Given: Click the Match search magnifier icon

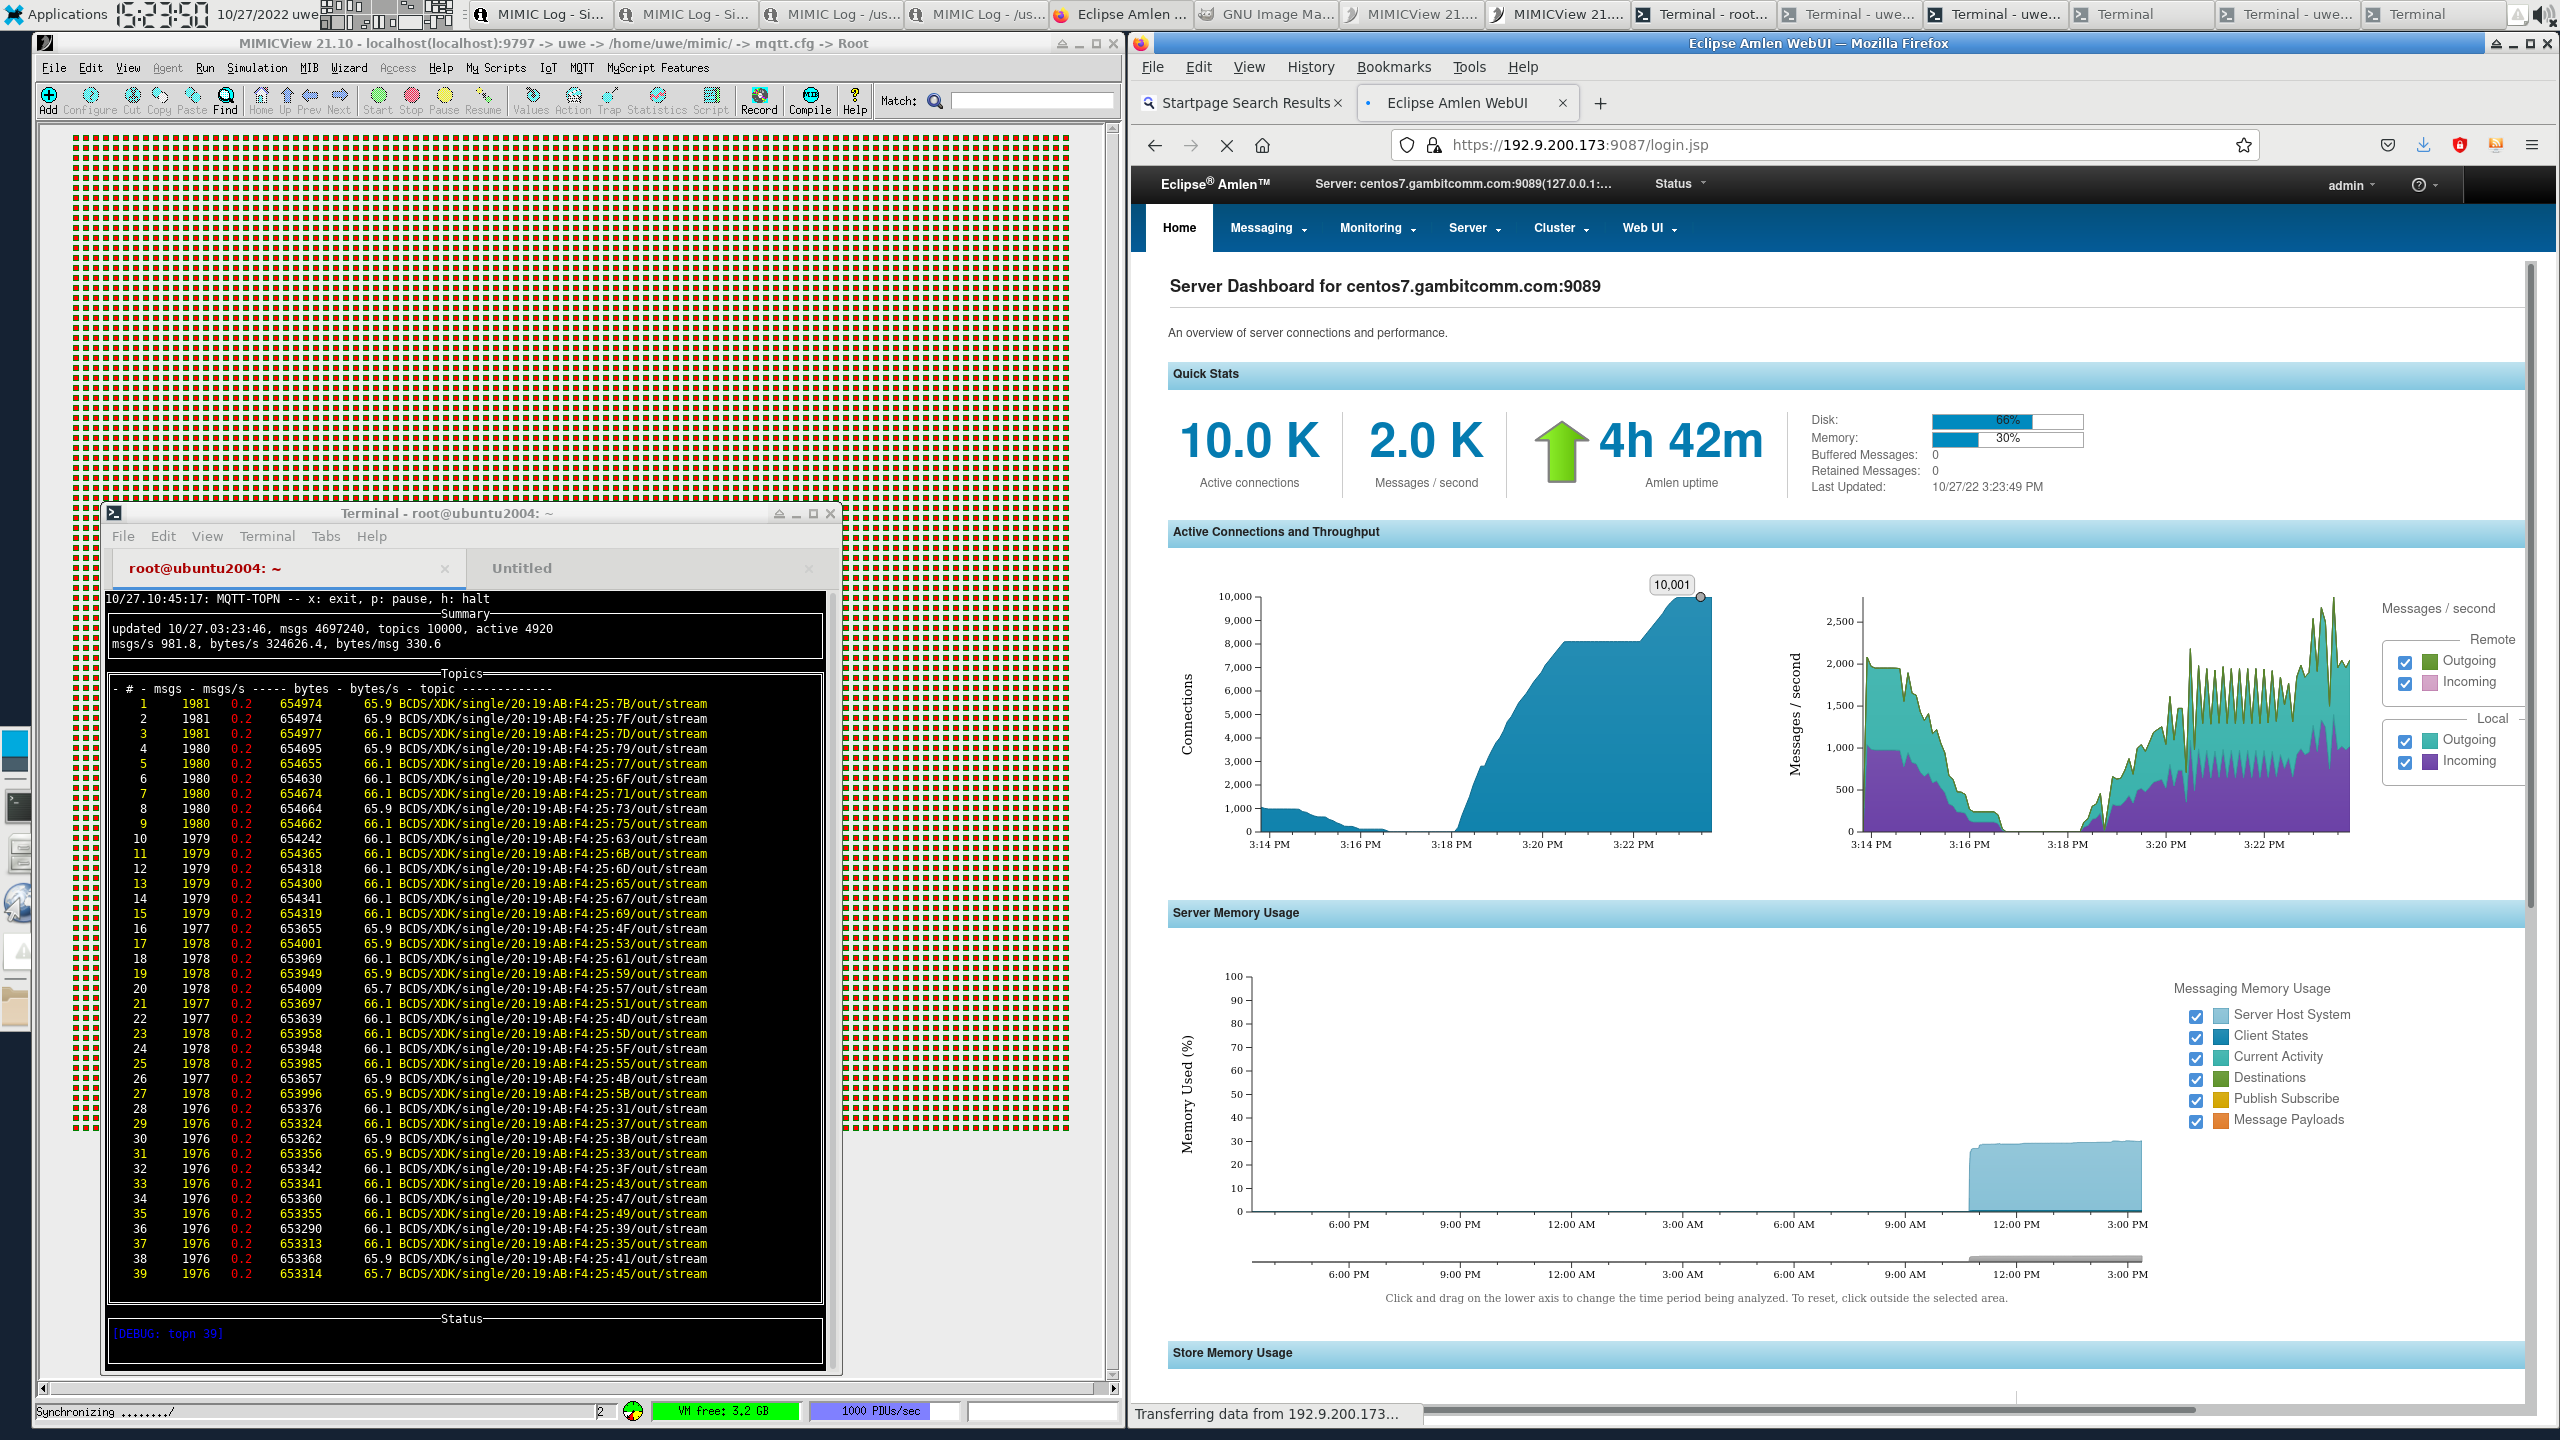Looking at the screenshot, I should (x=935, y=101).
